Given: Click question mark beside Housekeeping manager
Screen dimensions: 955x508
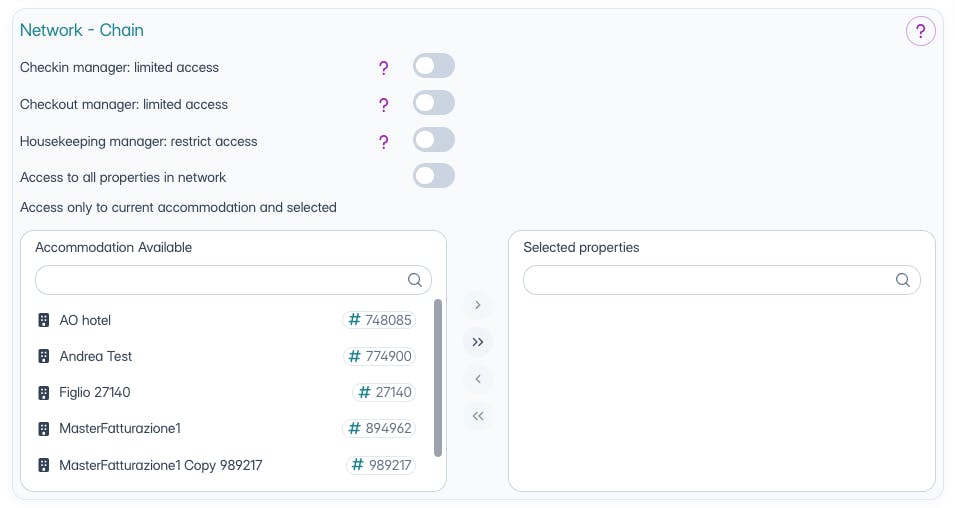Looking at the screenshot, I should point(383,142).
